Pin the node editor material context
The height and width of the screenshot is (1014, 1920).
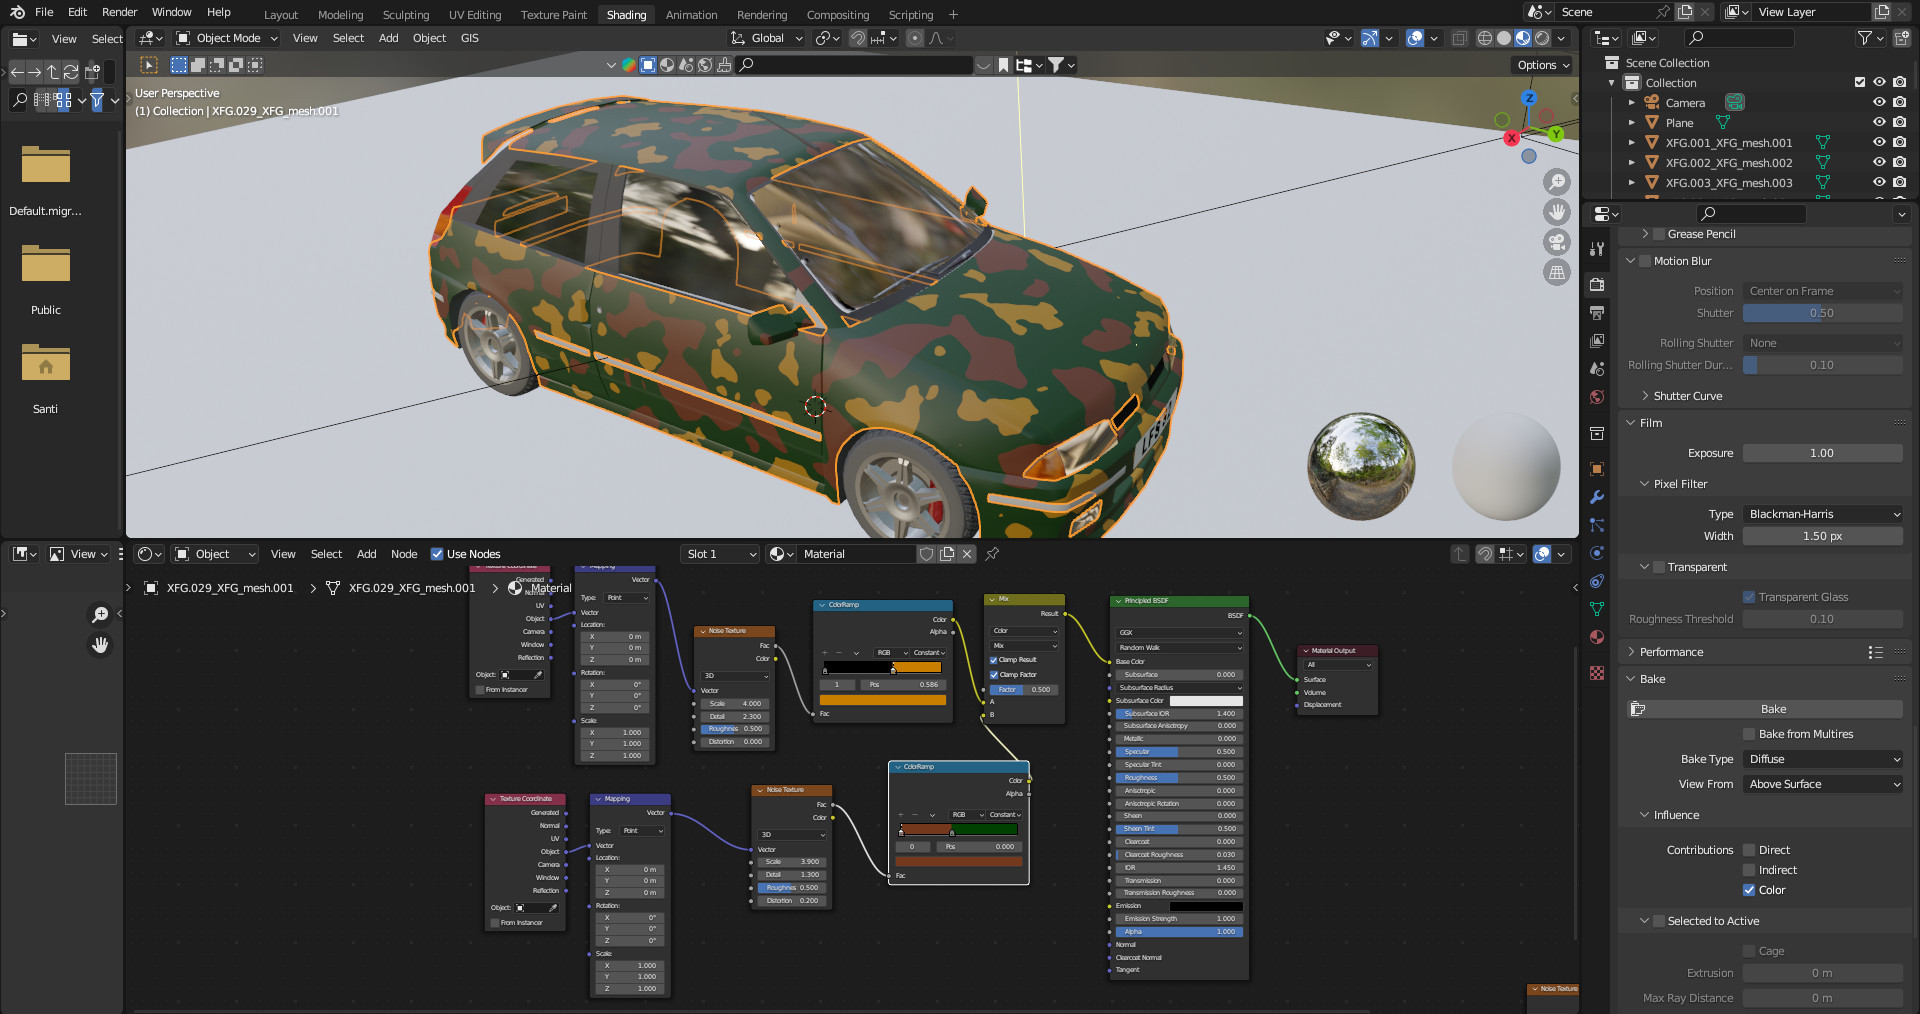[992, 554]
